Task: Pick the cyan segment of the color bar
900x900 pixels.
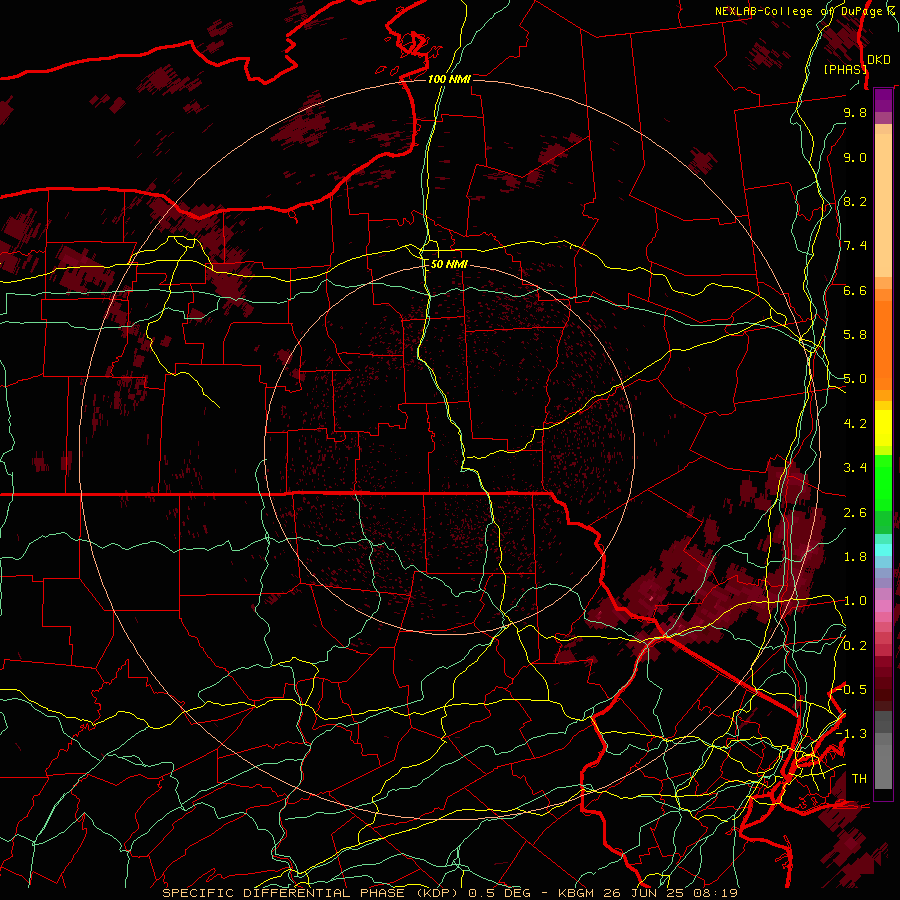Action: tap(883, 550)
